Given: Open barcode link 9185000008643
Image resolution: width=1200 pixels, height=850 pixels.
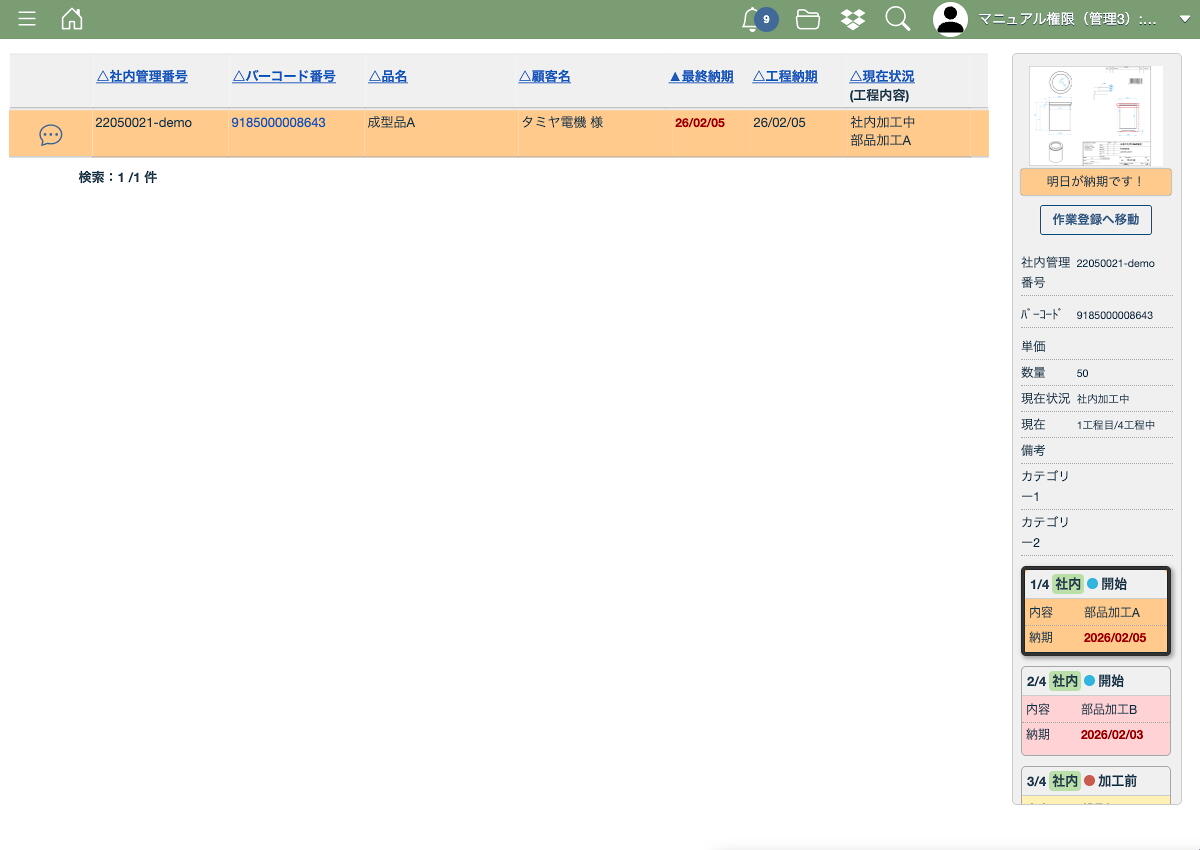Looking at the screenshot, I should click(x=278, y=123).
